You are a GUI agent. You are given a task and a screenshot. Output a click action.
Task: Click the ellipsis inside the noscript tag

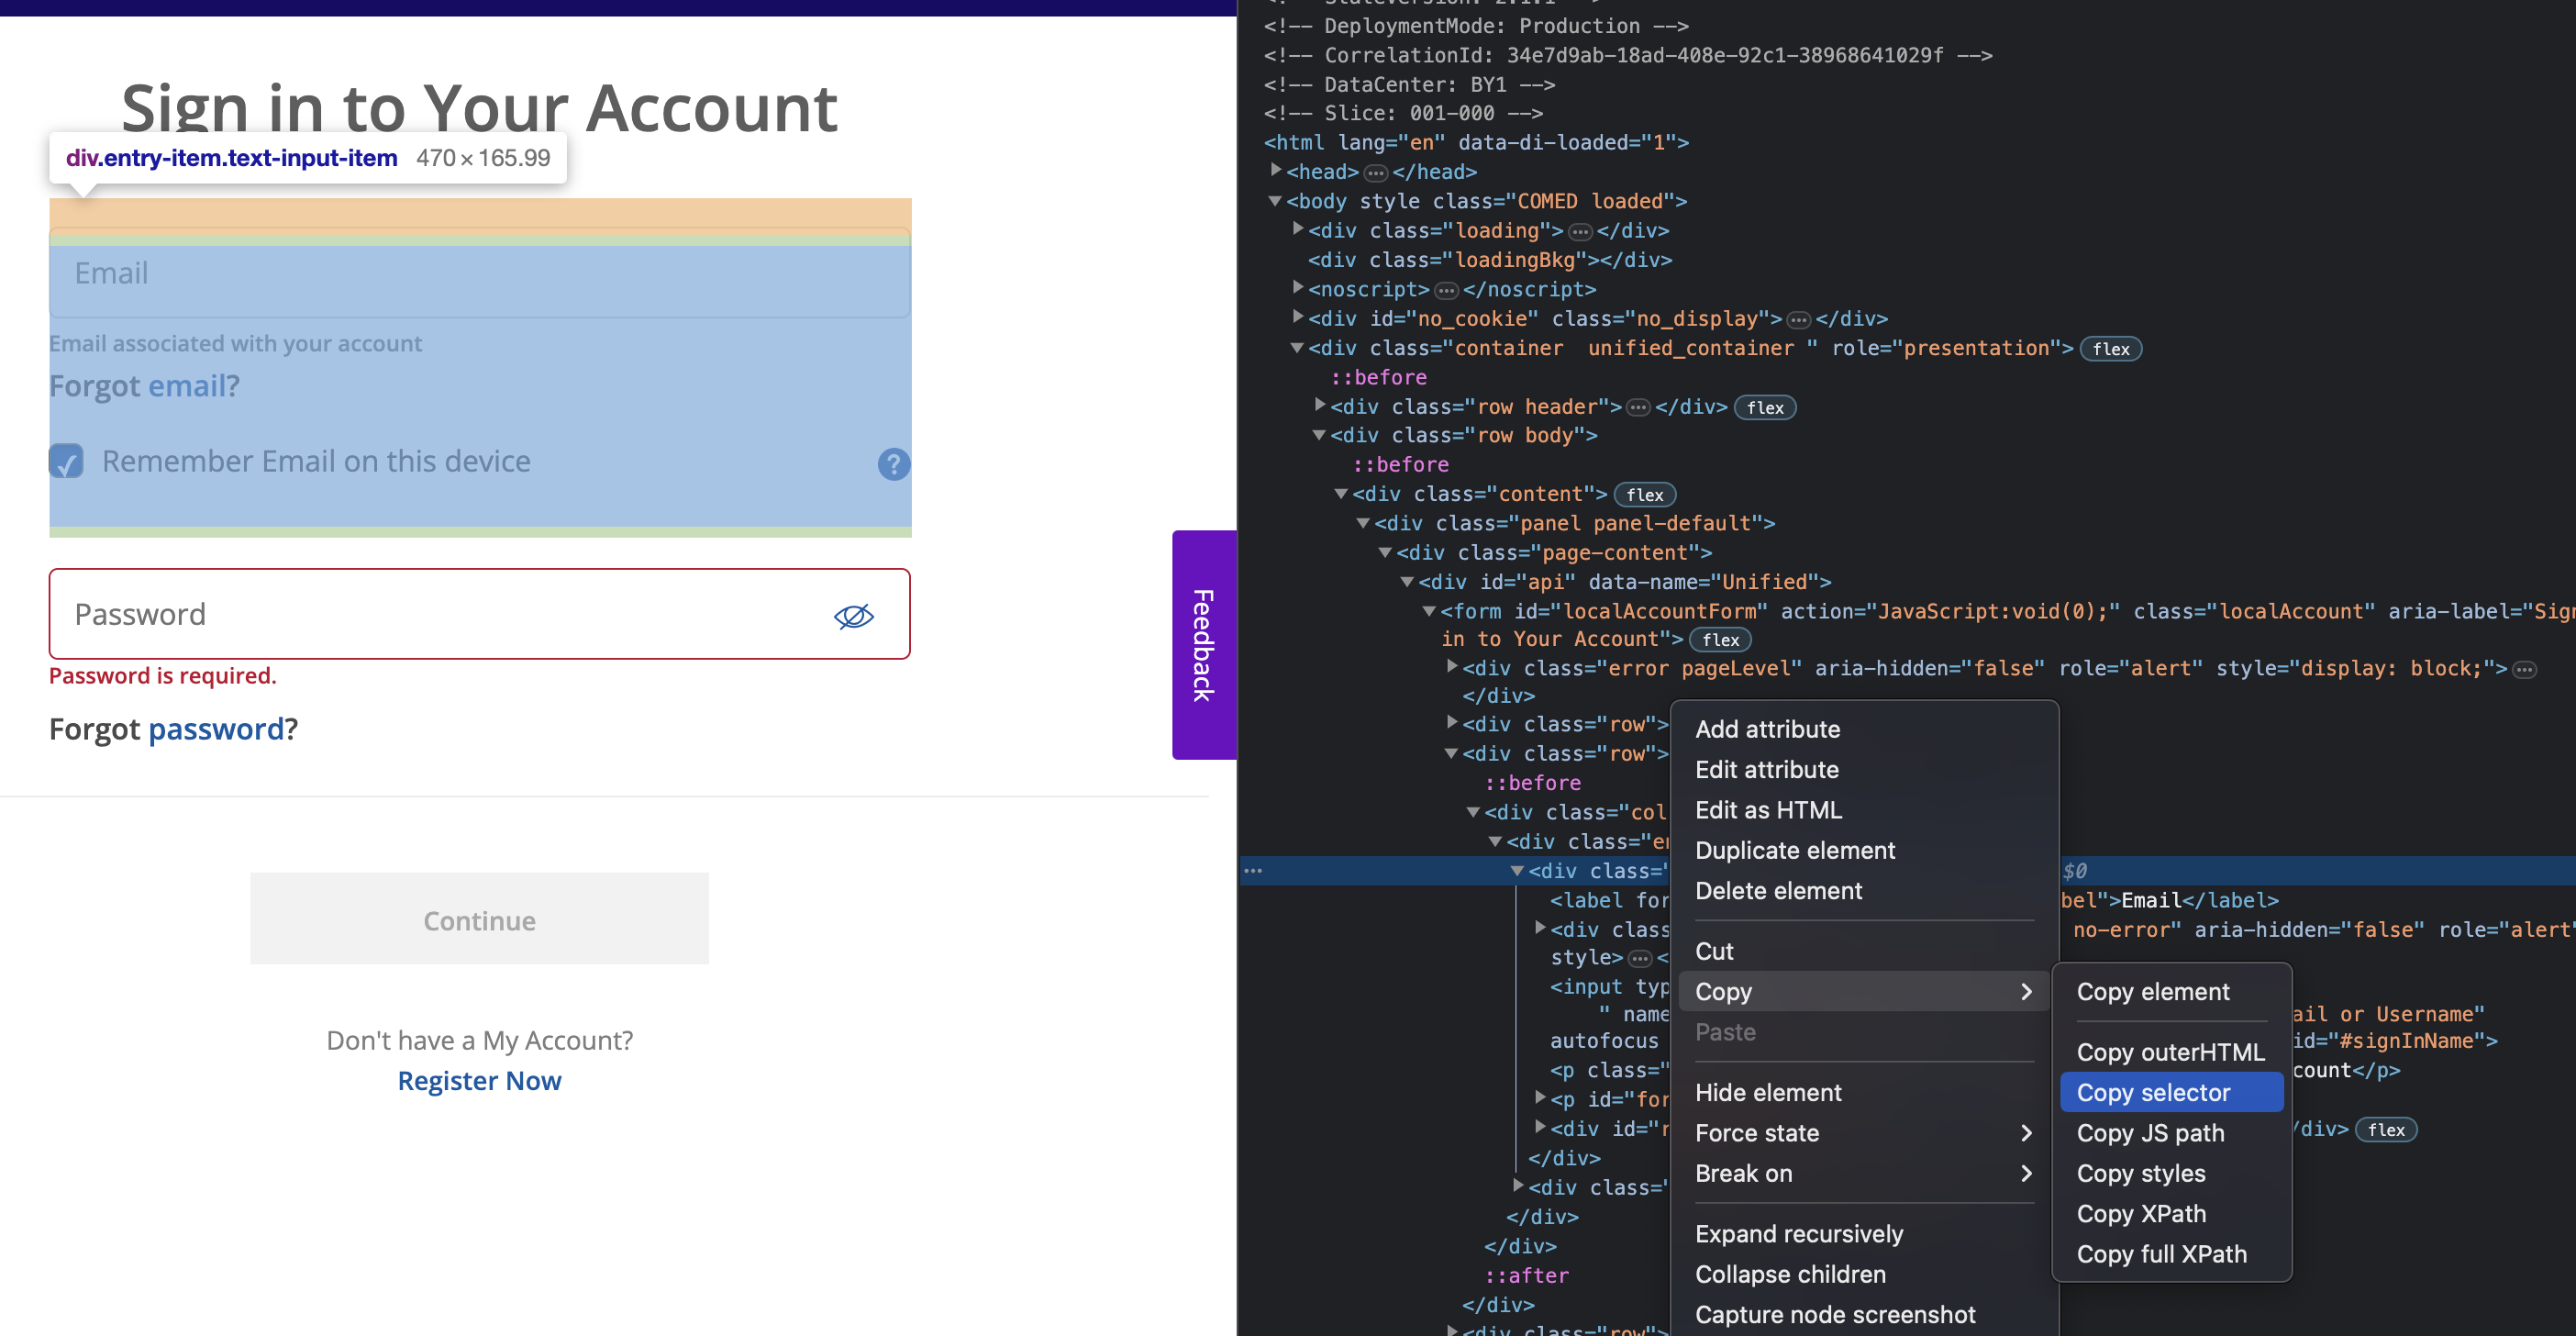coord(1445,290)
